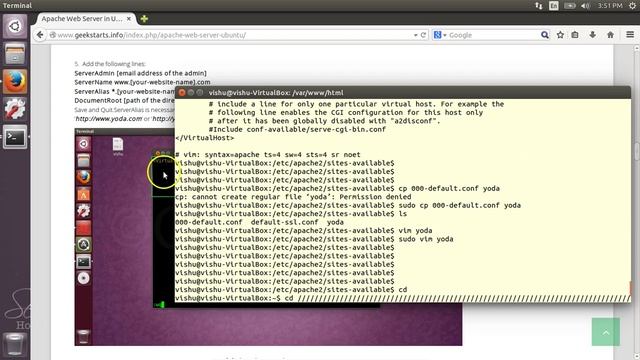This screenshot has width=640, height=360.
Task: Go to Firefox home page icon
Action: point(611,35)
